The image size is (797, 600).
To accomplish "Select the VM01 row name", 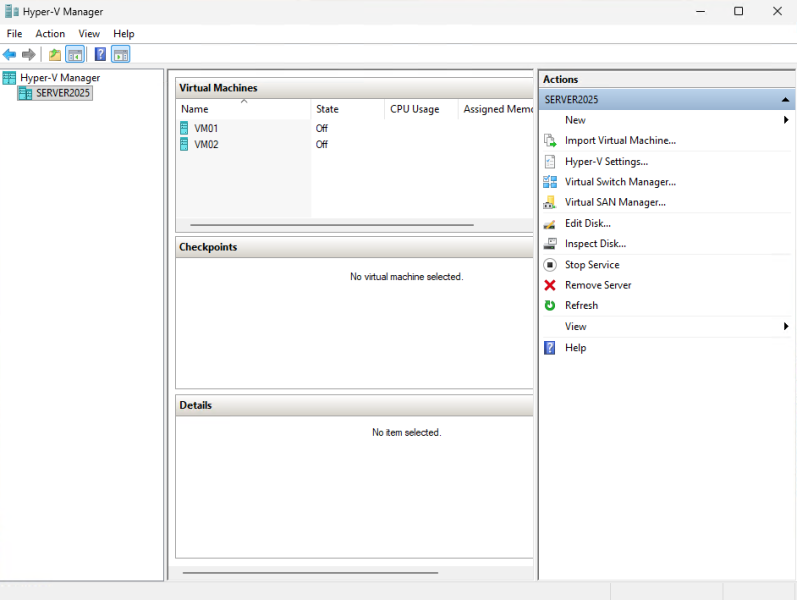I will (206, 128).
